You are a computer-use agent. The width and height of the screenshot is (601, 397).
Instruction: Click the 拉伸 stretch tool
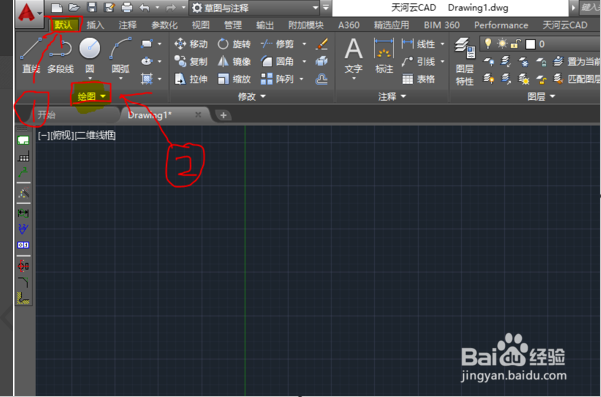pos(191,79)
